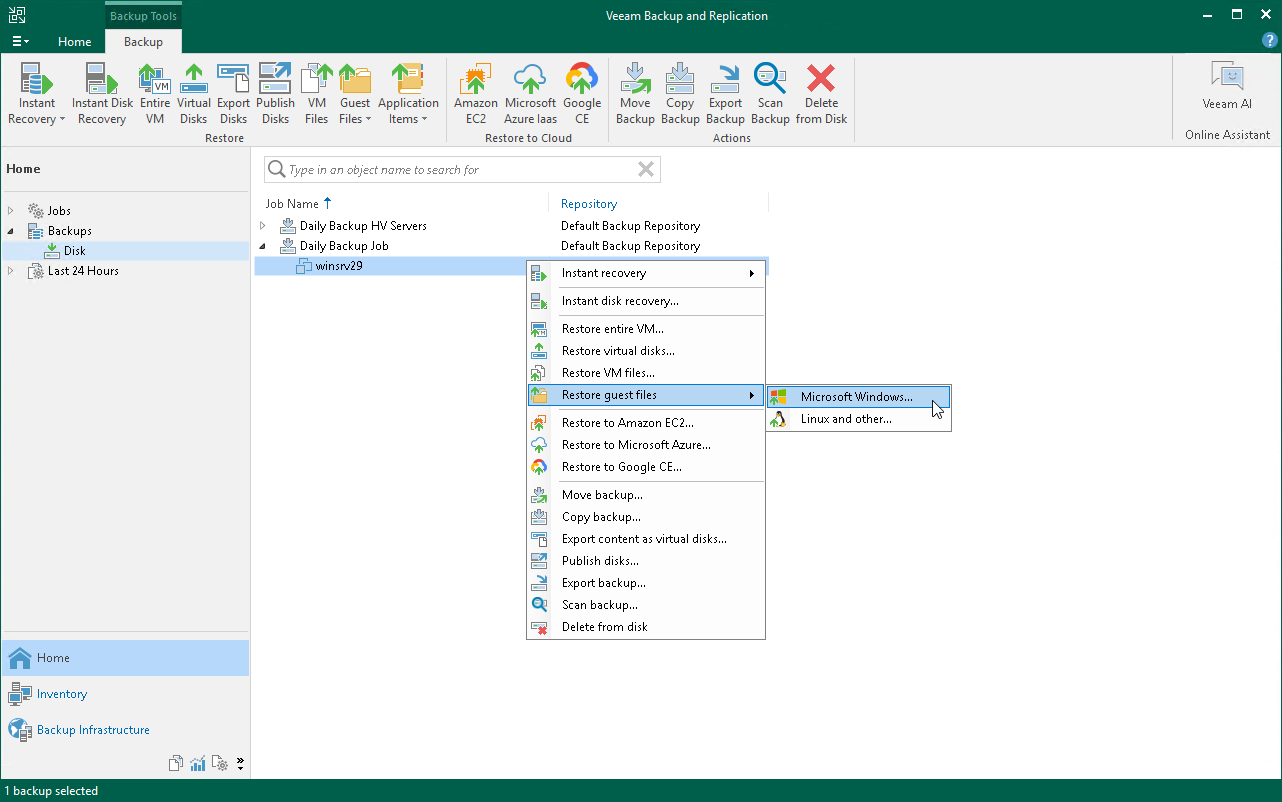Open the Backup Infrastructure view
The image size is (1282, 802).
[x=125, y=730]
